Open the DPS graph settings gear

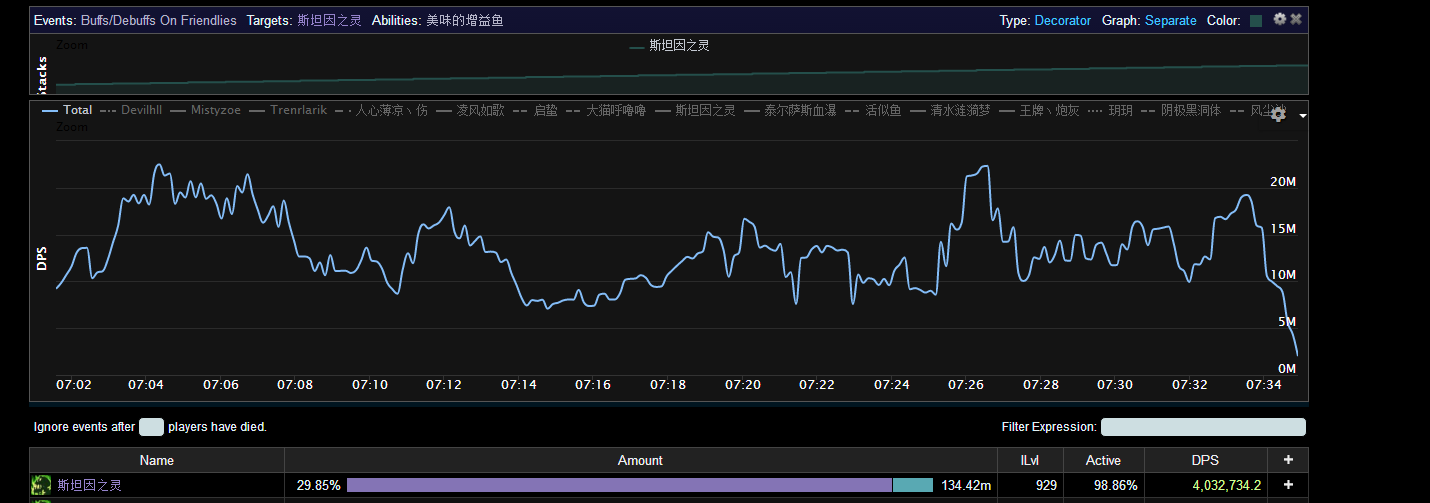pos(1277,115)
